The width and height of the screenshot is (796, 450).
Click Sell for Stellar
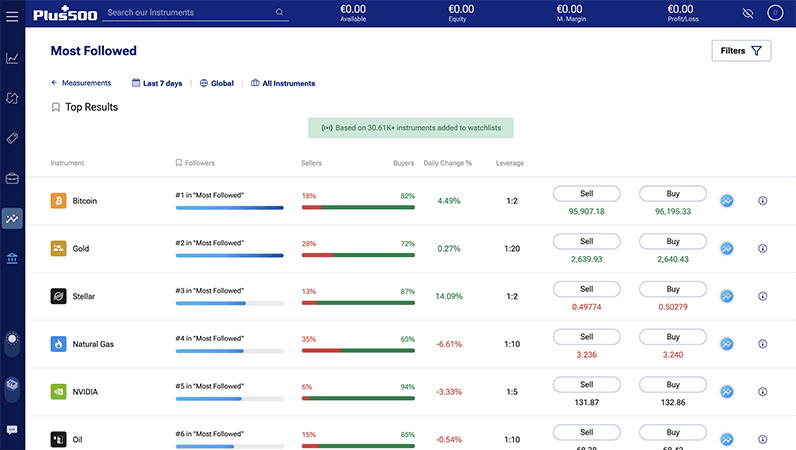click(586, 289)
